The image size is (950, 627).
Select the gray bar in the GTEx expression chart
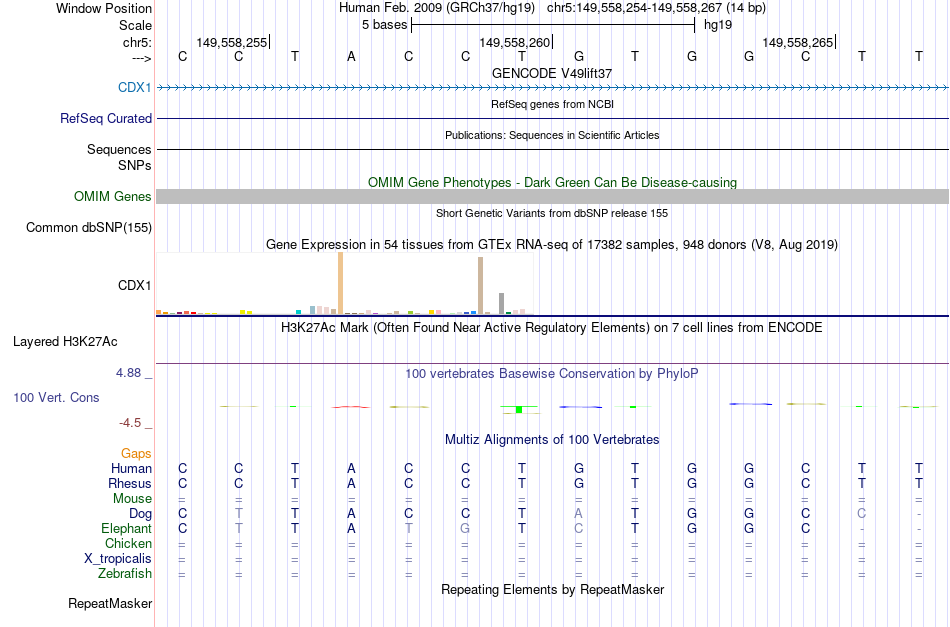click(x=502, y=304)
